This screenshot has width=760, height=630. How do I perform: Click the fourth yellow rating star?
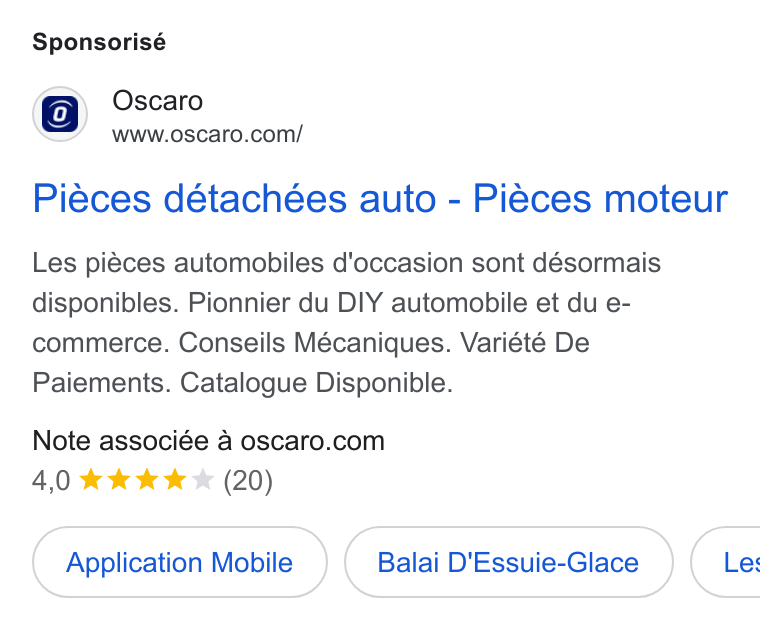pos(175,480)
